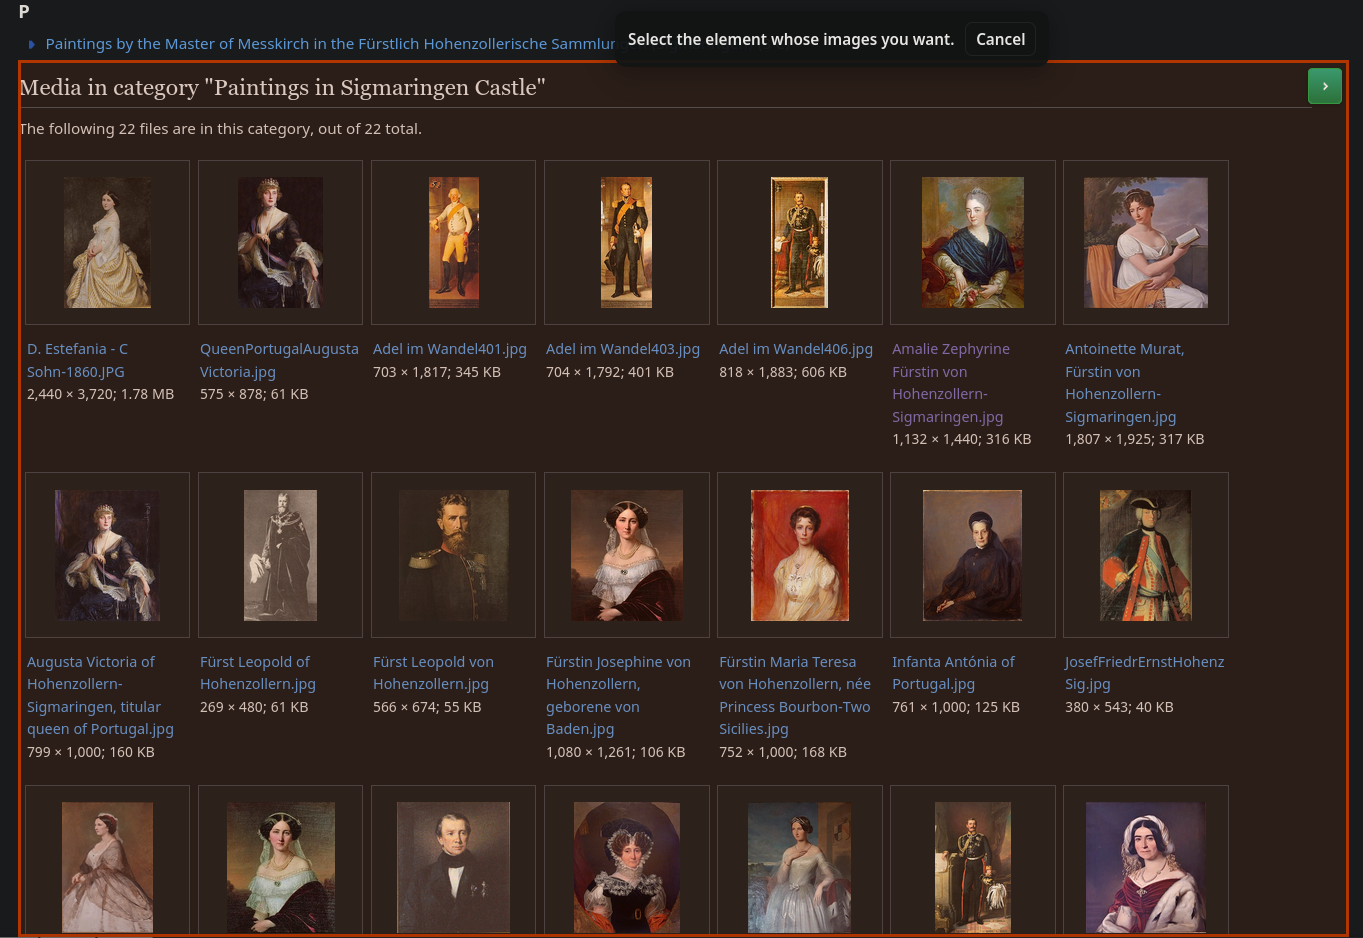The image size is (1363, 938).
Task: Select the JosefFriedrErnstHohenzSig thumbnail
Action: pos(1146,555)
